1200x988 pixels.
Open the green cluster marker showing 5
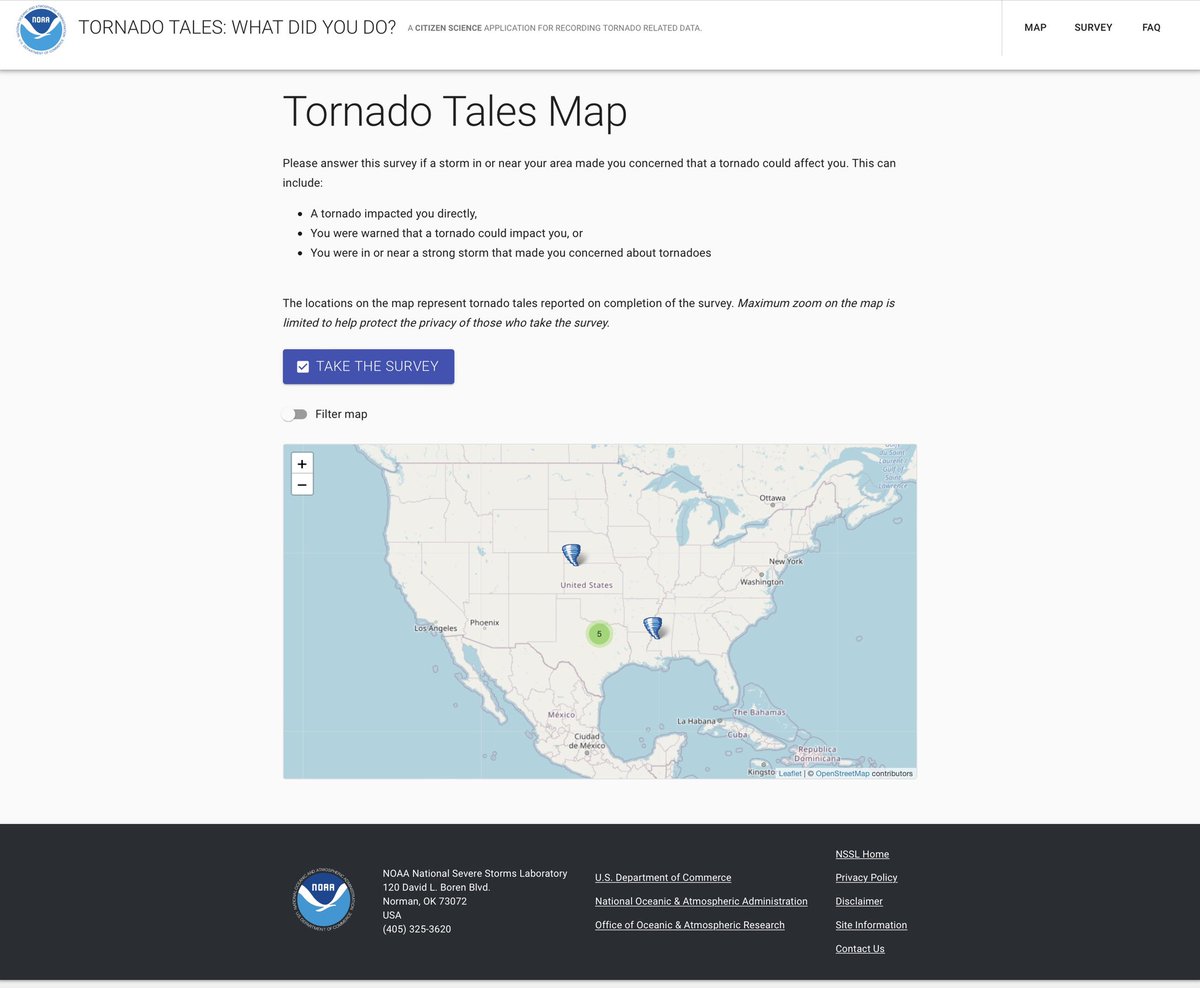[599, 633]
